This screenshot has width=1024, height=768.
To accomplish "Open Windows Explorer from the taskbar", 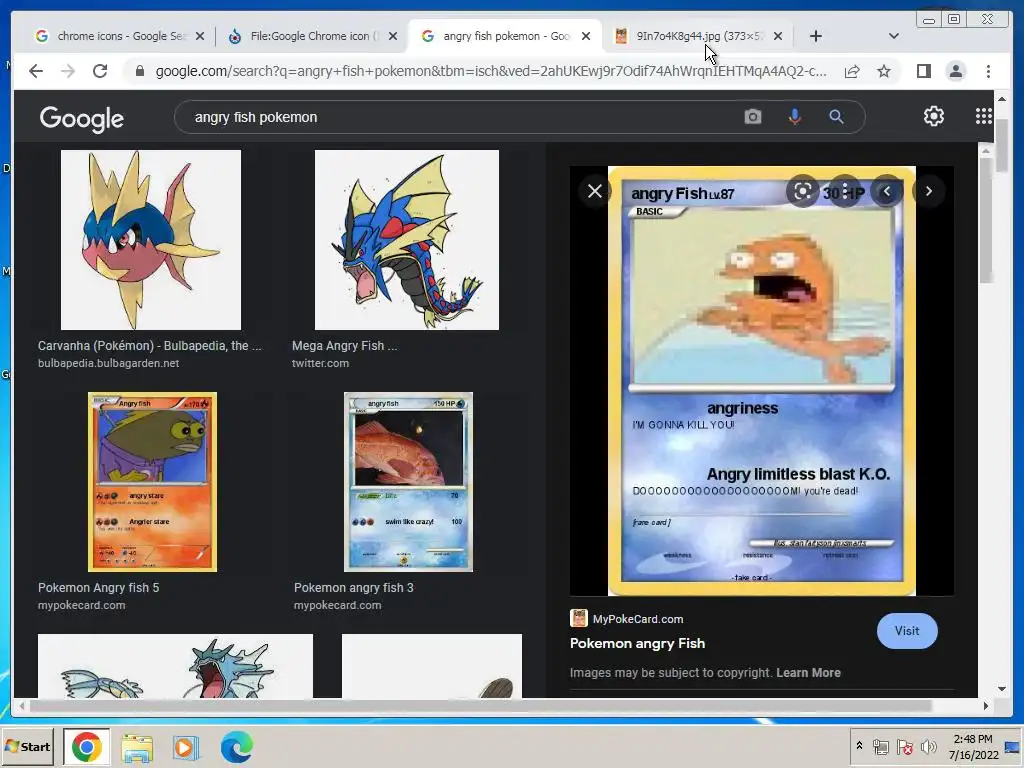I will coord(137,747).
